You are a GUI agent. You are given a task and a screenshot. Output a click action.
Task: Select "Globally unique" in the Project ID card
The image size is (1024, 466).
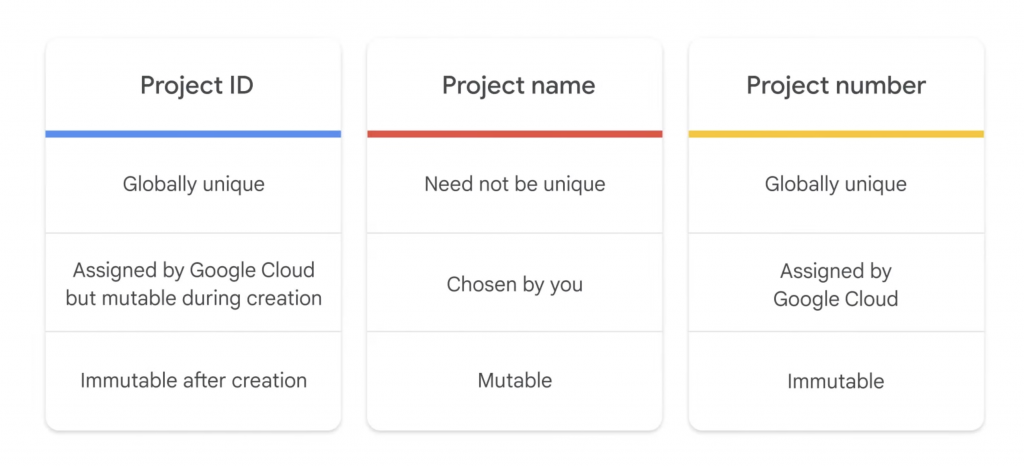pyautogui.click(x=194, y=184)
